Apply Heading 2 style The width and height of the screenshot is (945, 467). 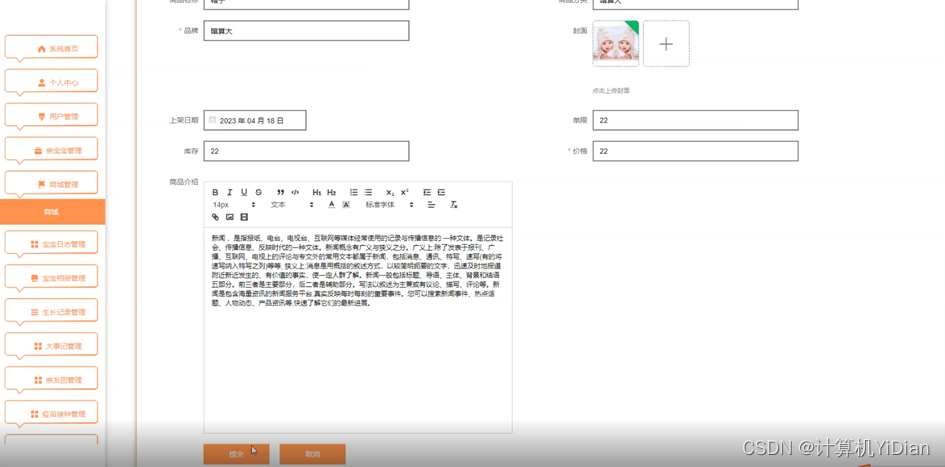coord(331,192)
